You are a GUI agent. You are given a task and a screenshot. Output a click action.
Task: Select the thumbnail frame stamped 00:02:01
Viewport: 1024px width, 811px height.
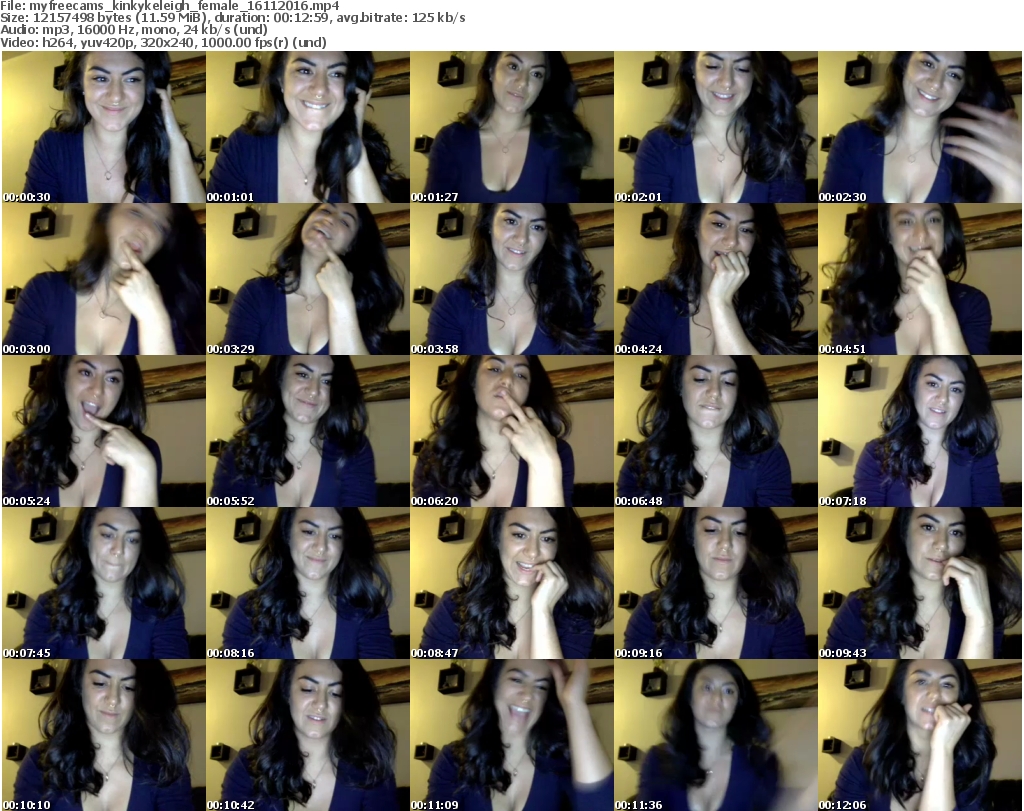[x=716, y=127]
